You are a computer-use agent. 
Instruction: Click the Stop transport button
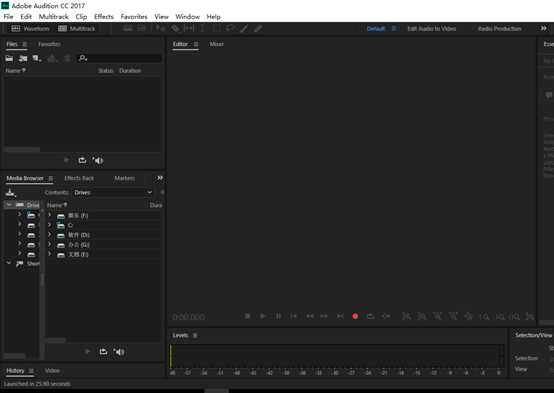248,316
